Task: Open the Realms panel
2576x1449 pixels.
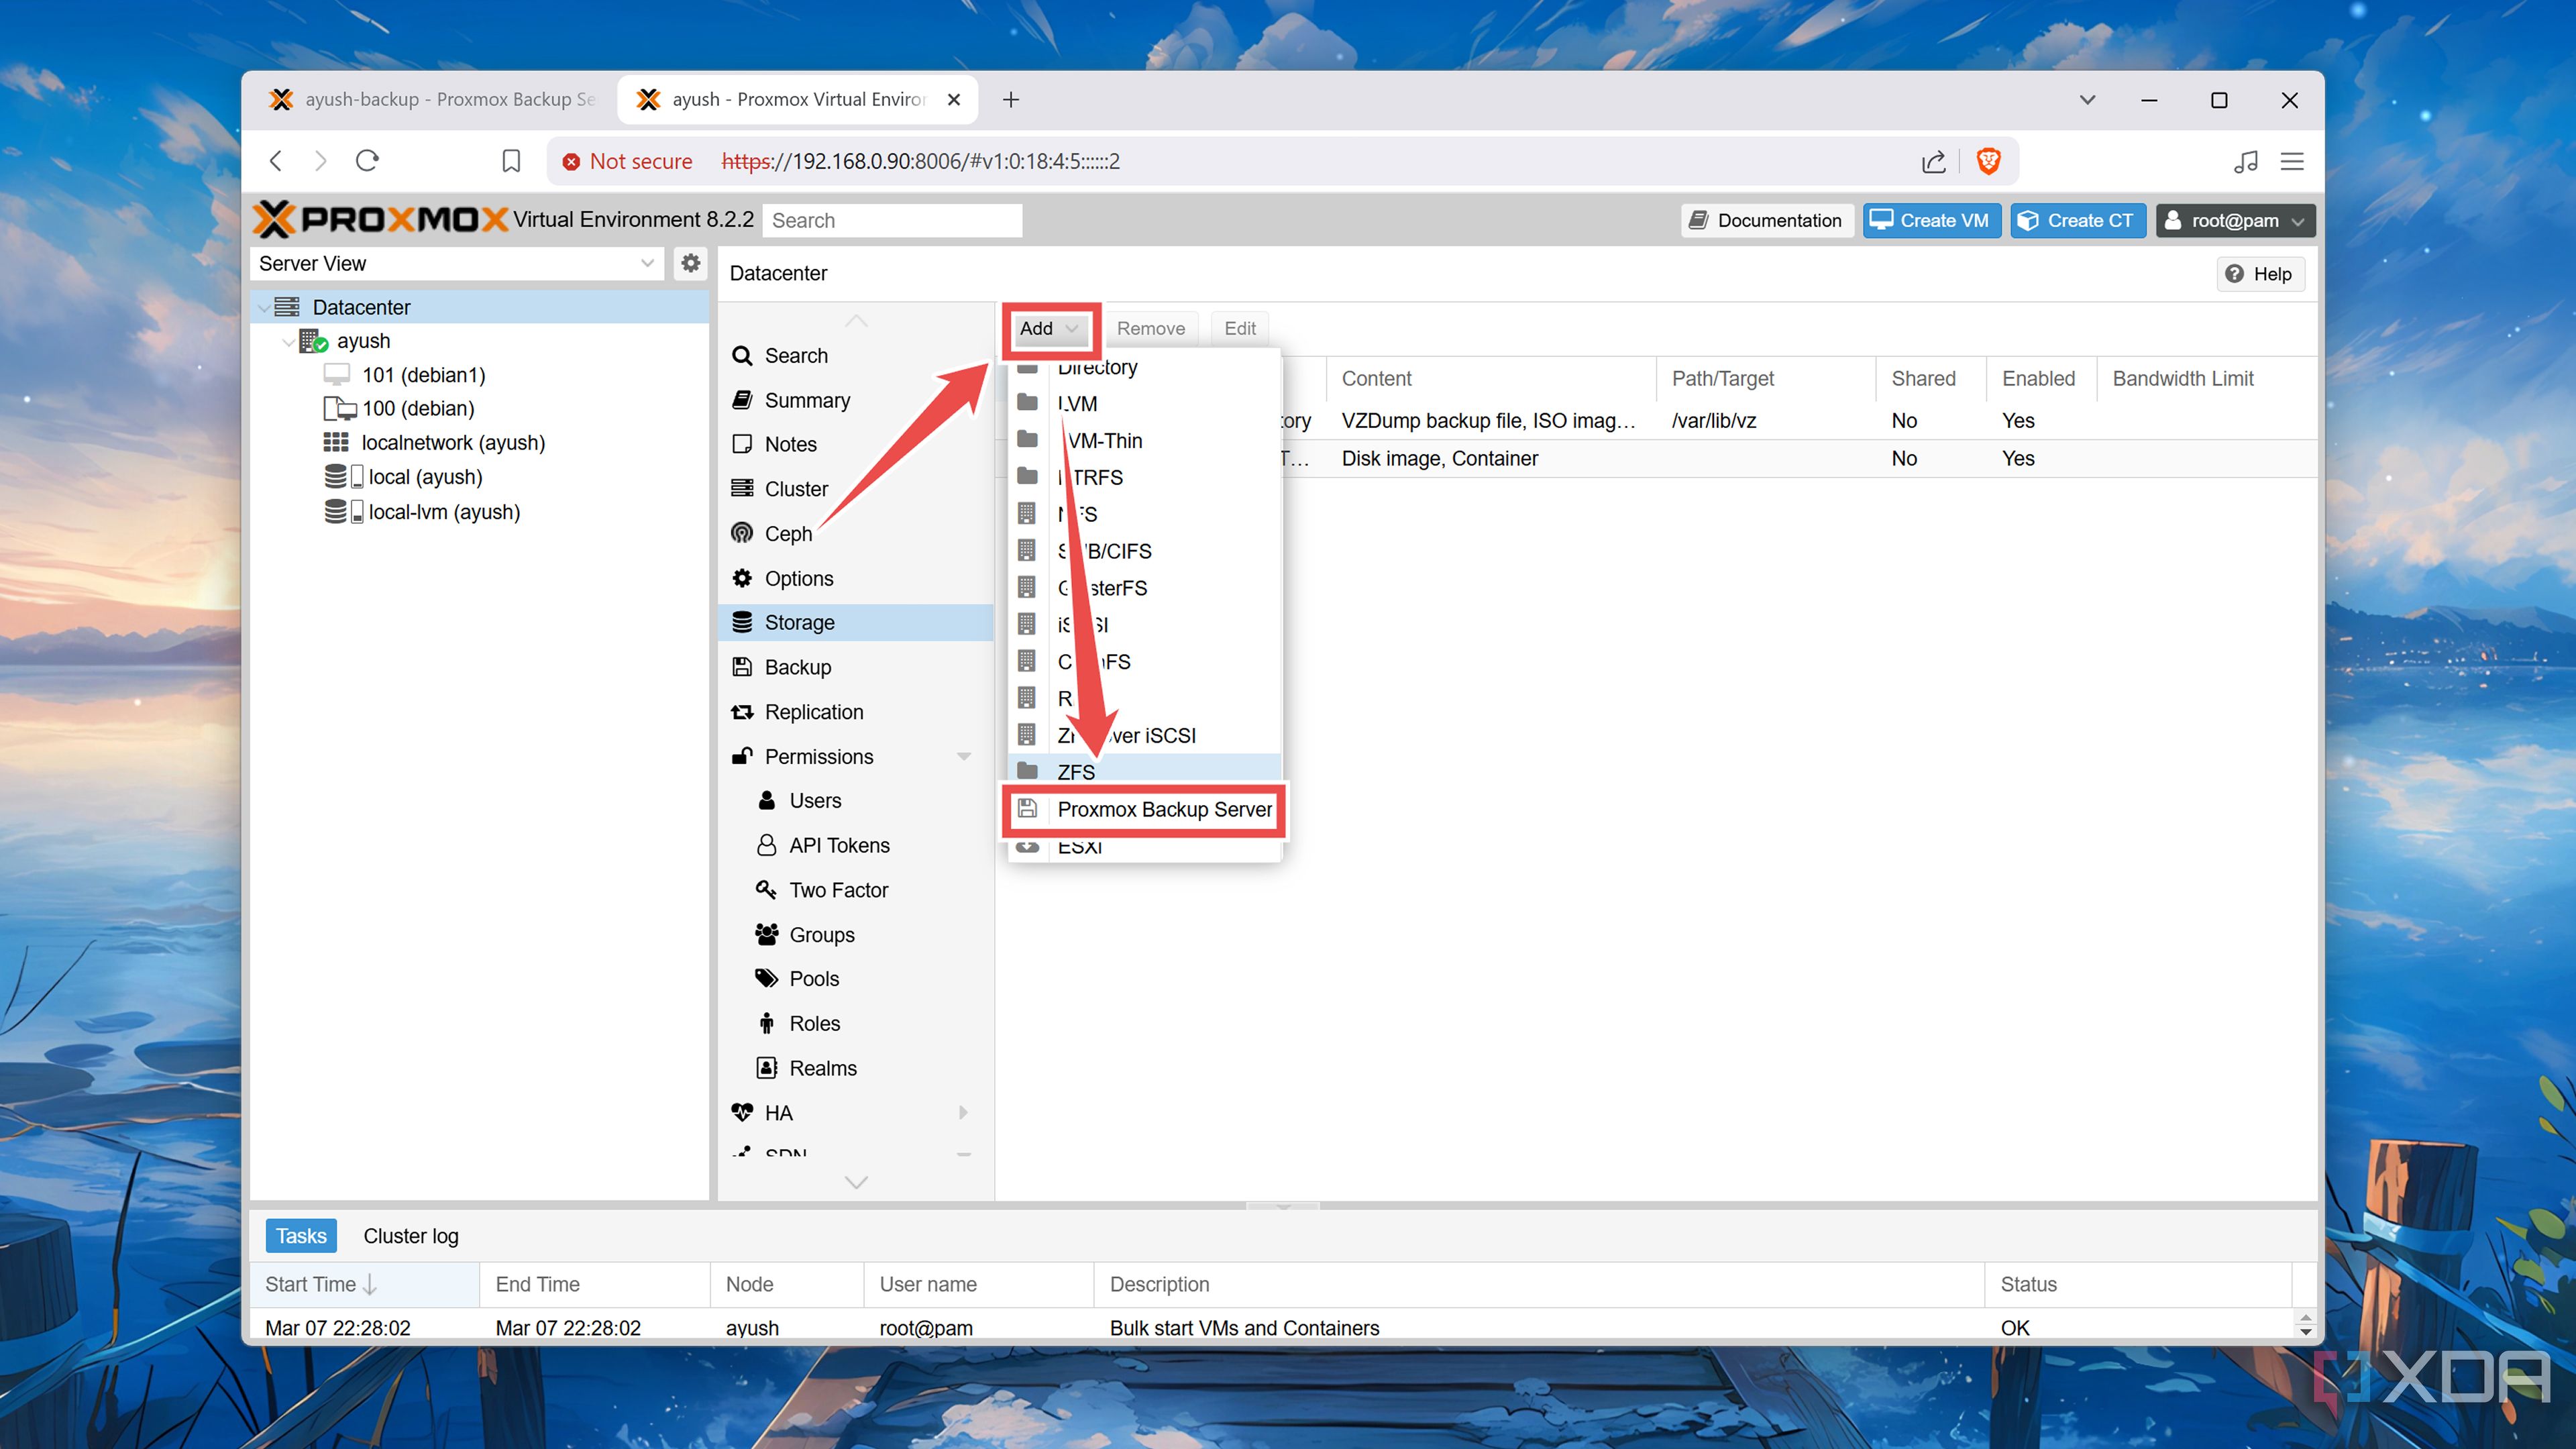Action: click(x=821, y=1067)
